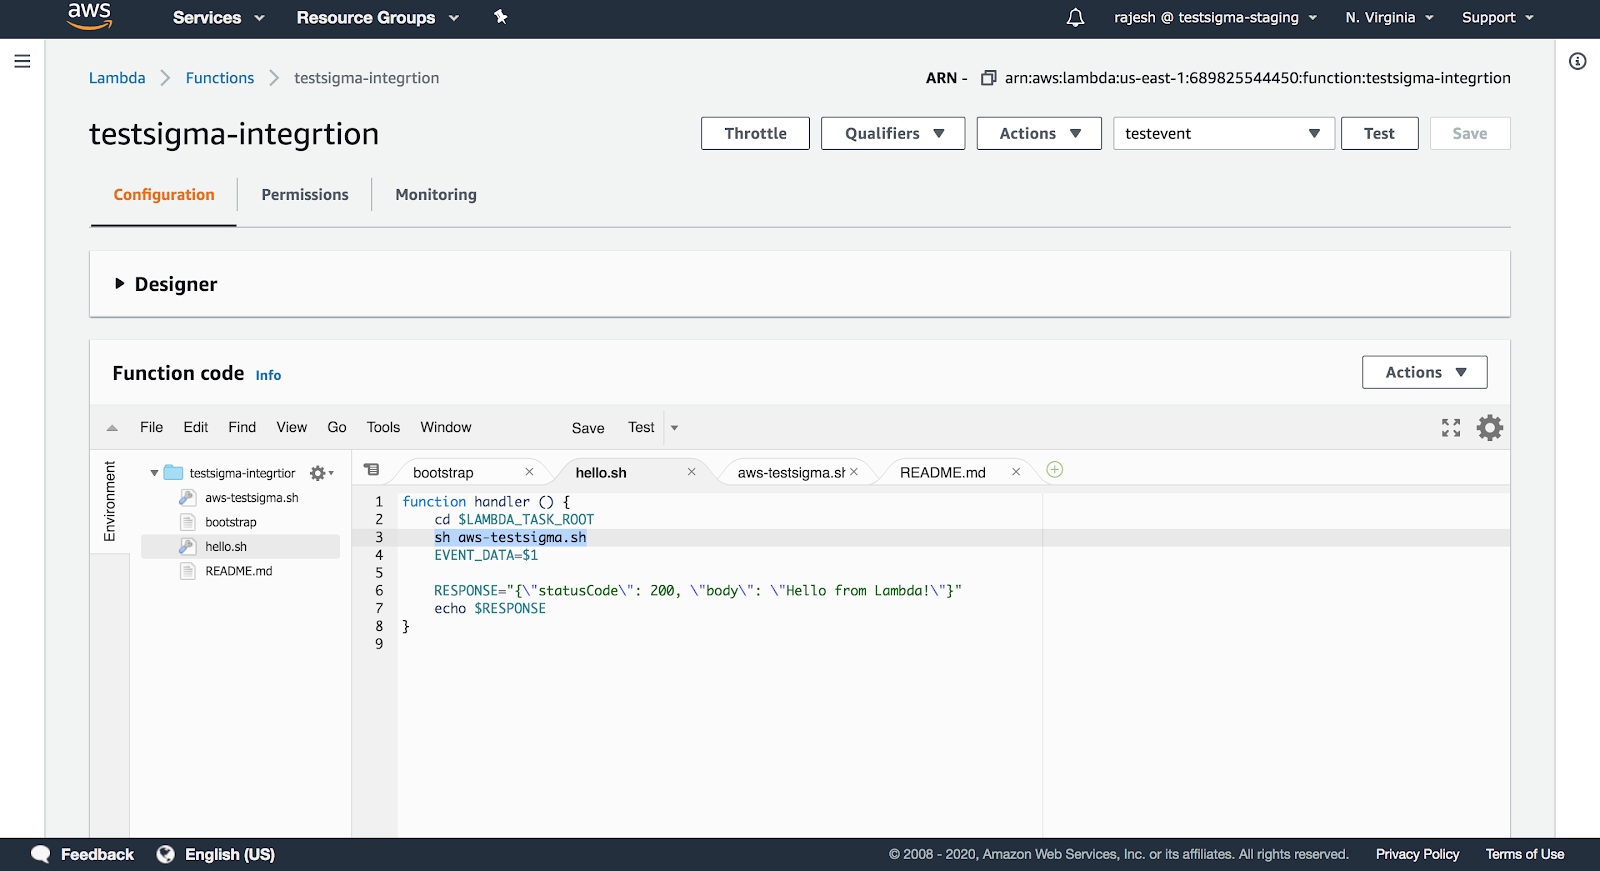Go to Functions breadcrumb link
Image resolution: width=1600 pixels, height=871 pixels.
[x=220, y=78]
